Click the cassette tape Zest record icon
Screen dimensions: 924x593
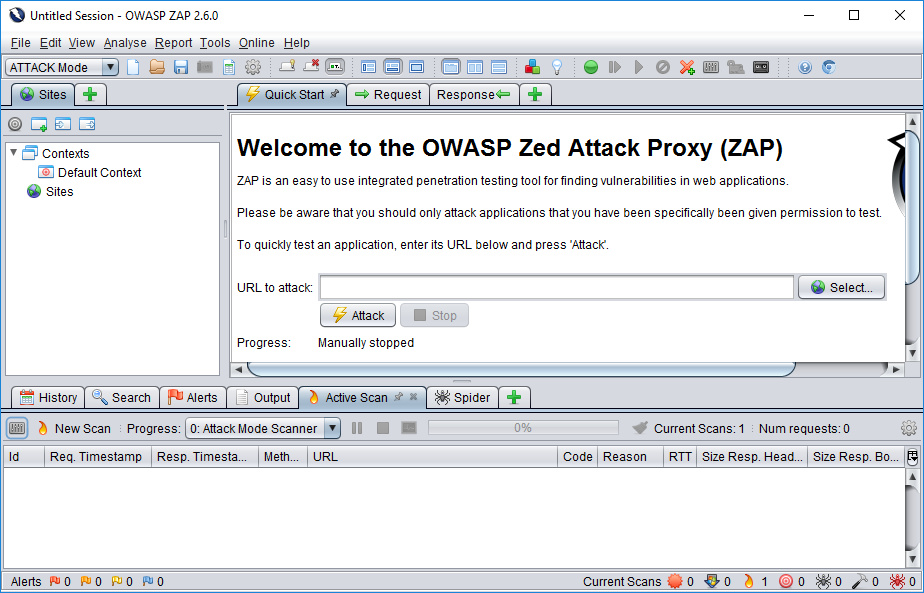pyautogui.click(x=761, y=67)
